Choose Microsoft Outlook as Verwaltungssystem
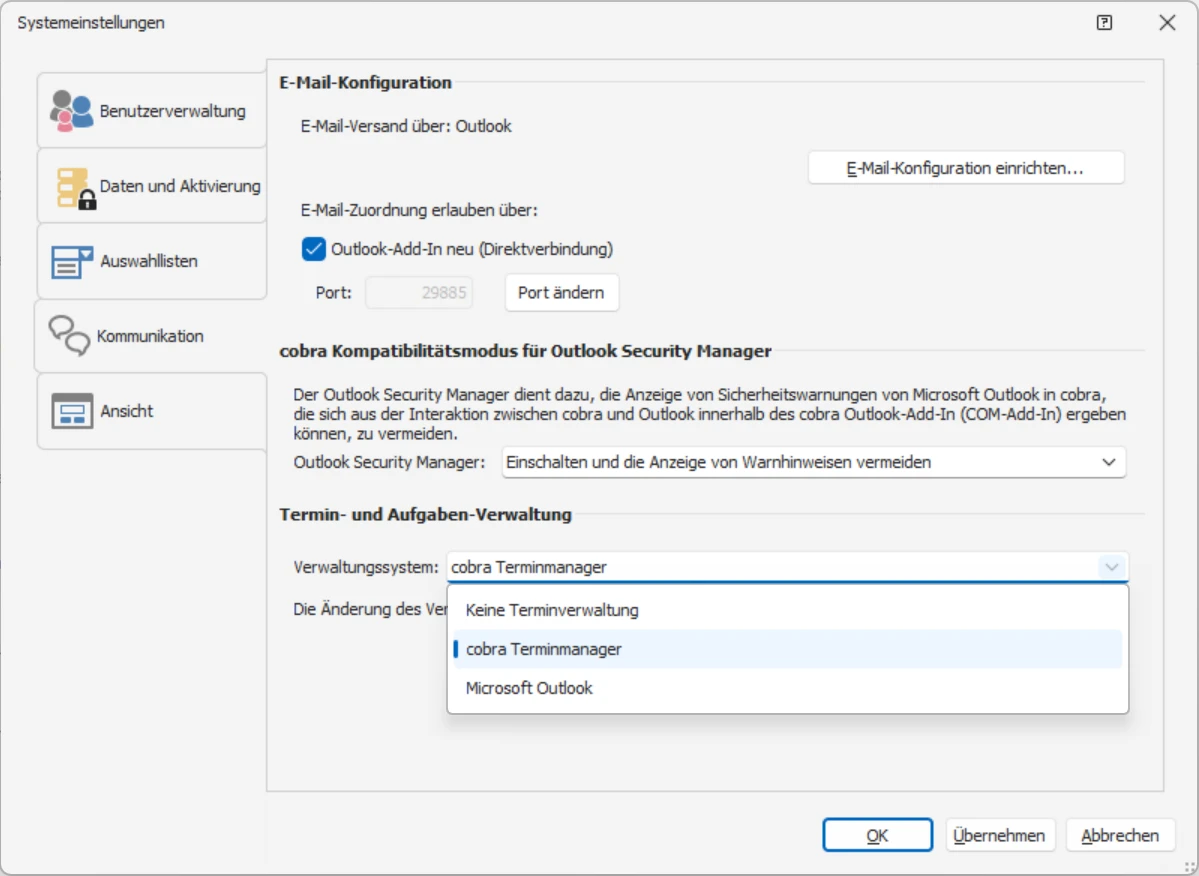 529,688
